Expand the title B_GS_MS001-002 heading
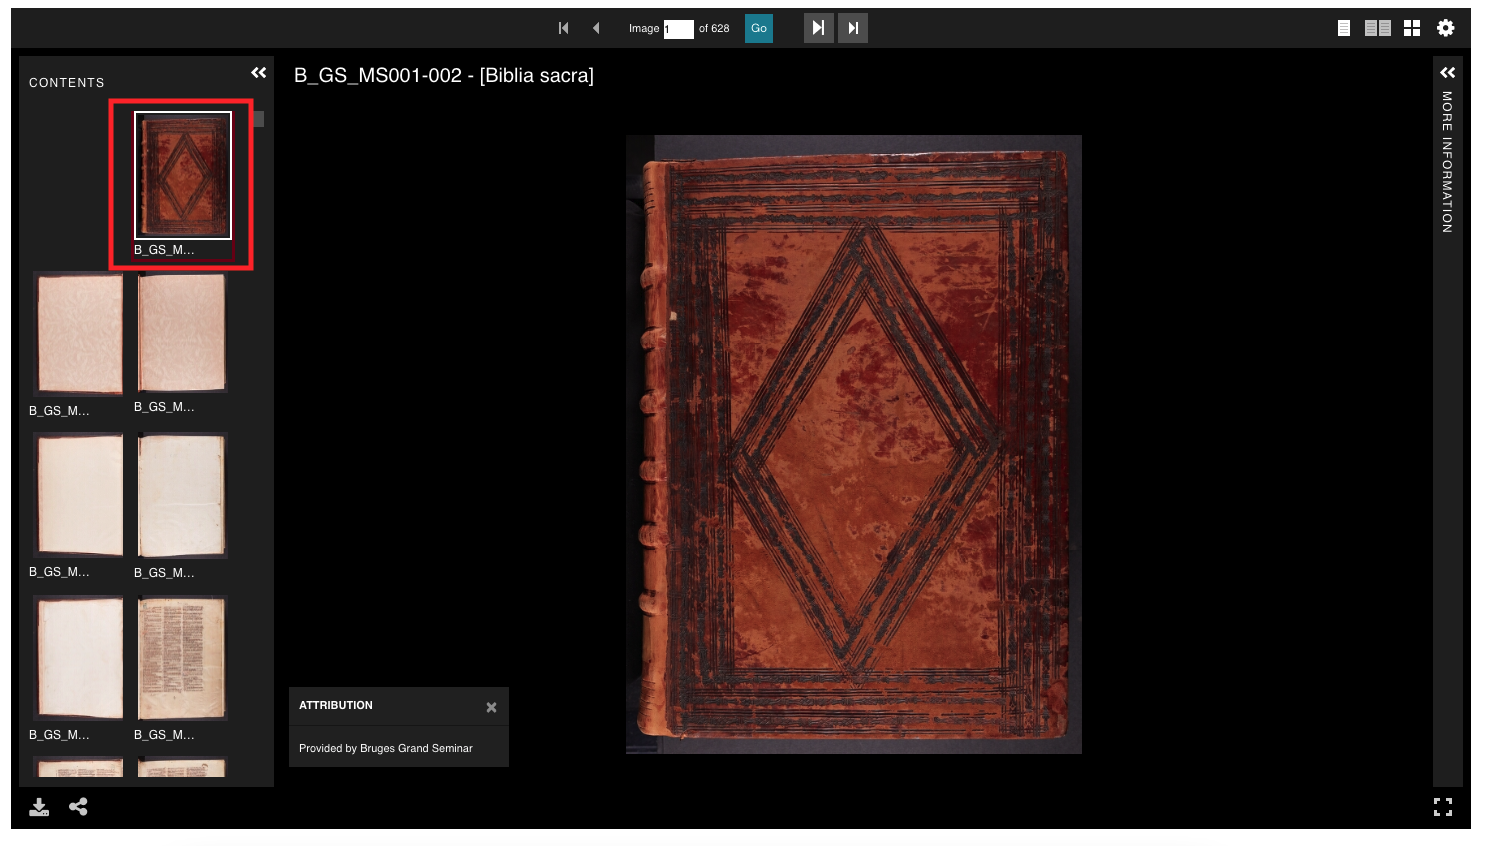Image resolution: width=1488 pixels, height=846 pixels. pyautogui.click(x=443, y=75)
